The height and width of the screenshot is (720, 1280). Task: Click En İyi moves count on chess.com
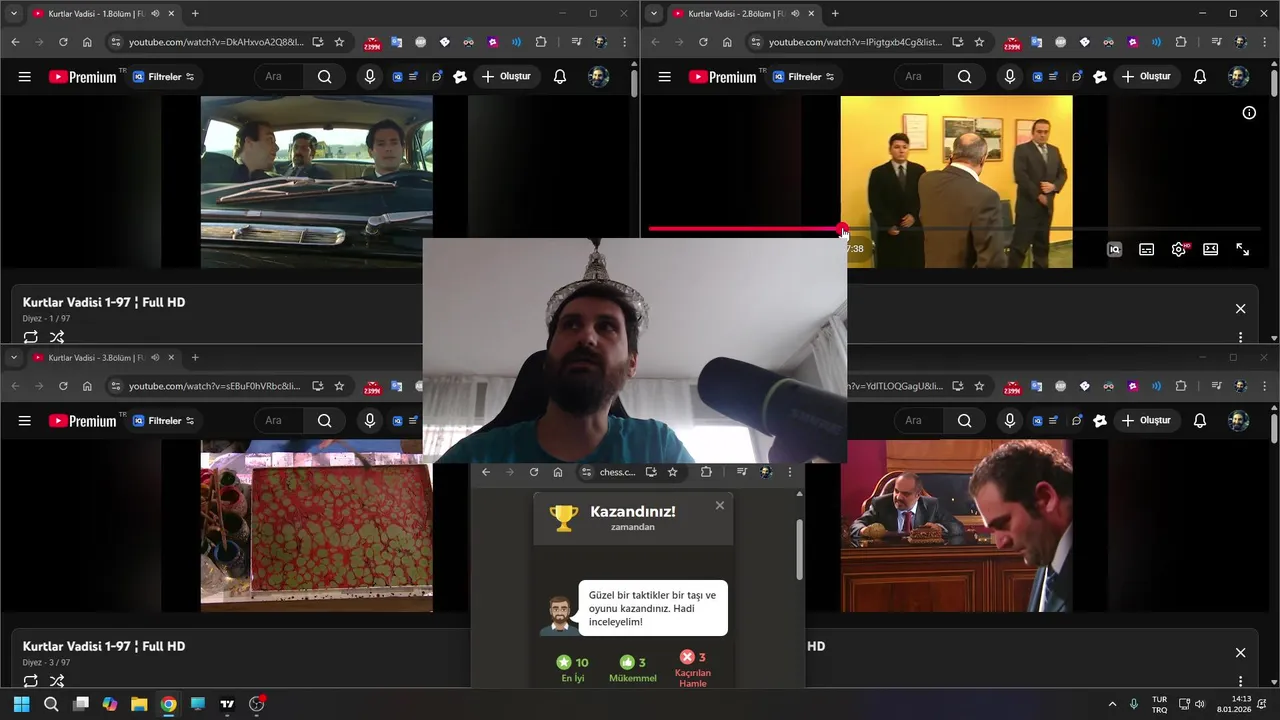pos(572,670)
